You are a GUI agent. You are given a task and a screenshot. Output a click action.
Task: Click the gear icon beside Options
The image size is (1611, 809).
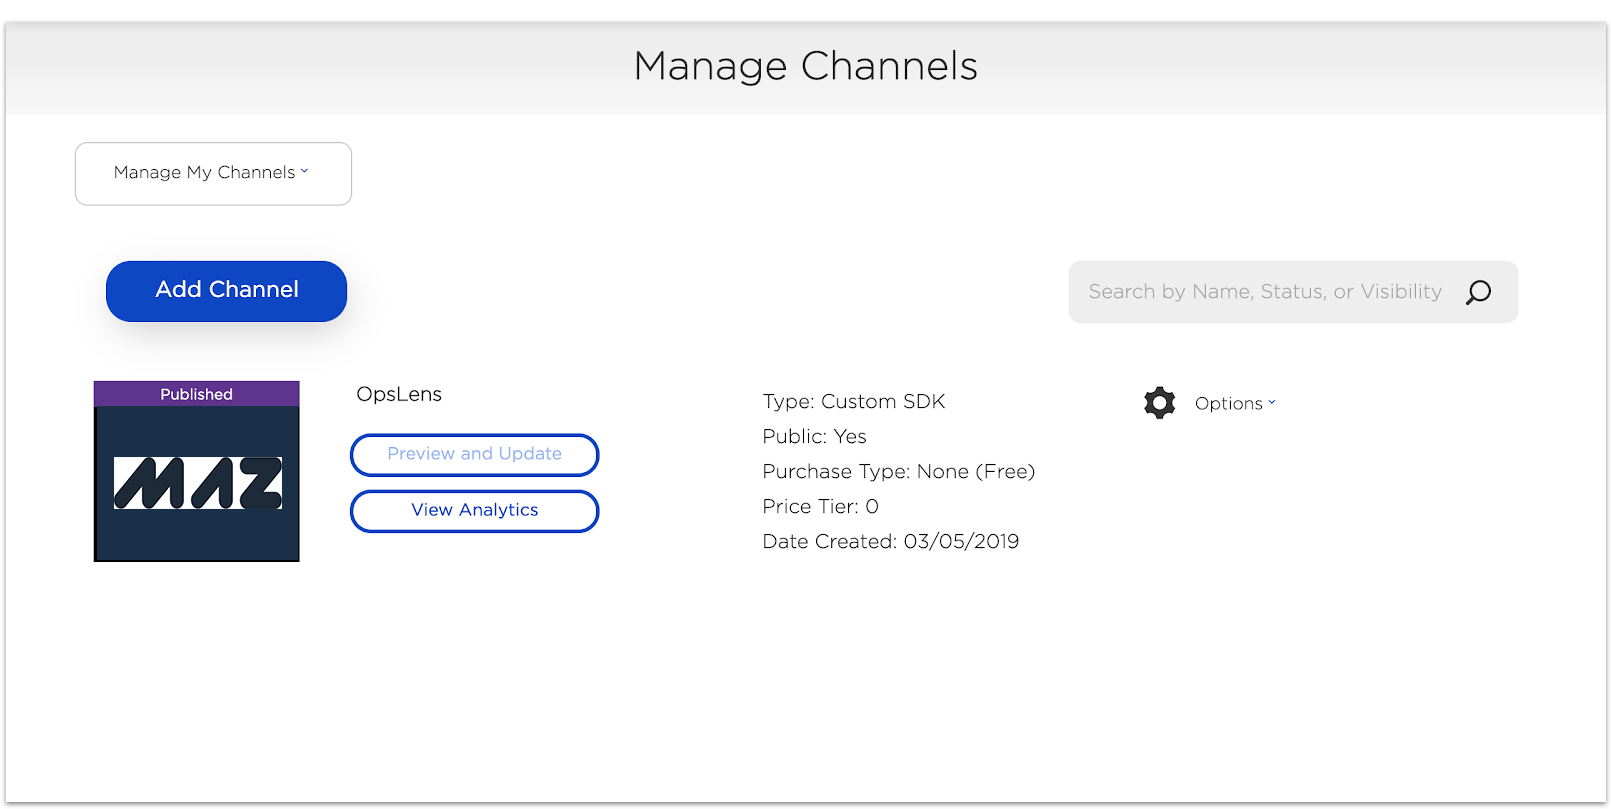(1159, 403)
